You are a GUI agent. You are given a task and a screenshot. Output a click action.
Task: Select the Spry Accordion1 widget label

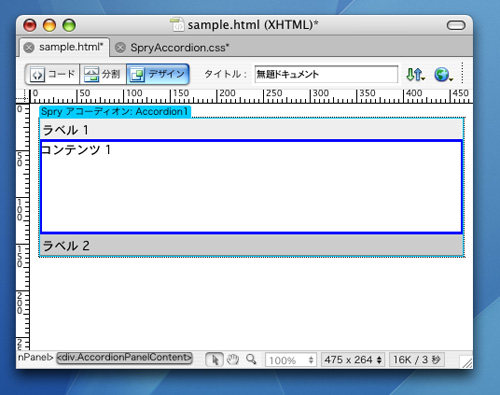click(115, 111)
